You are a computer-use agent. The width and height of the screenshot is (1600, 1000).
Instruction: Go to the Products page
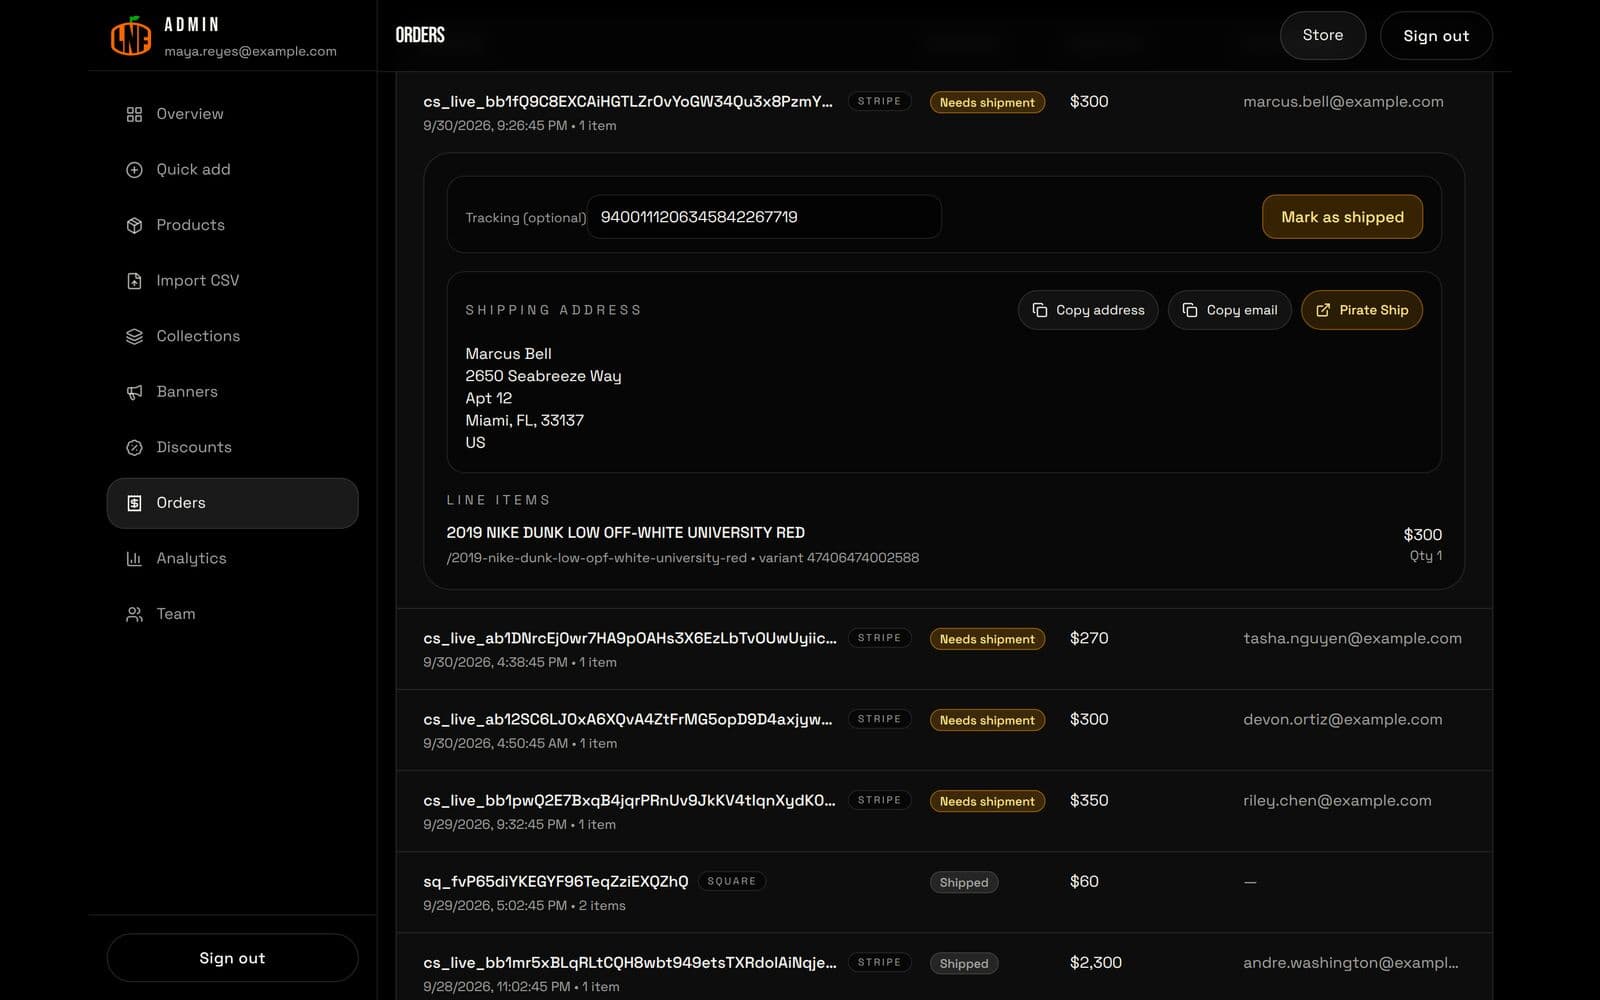[232, 225]
